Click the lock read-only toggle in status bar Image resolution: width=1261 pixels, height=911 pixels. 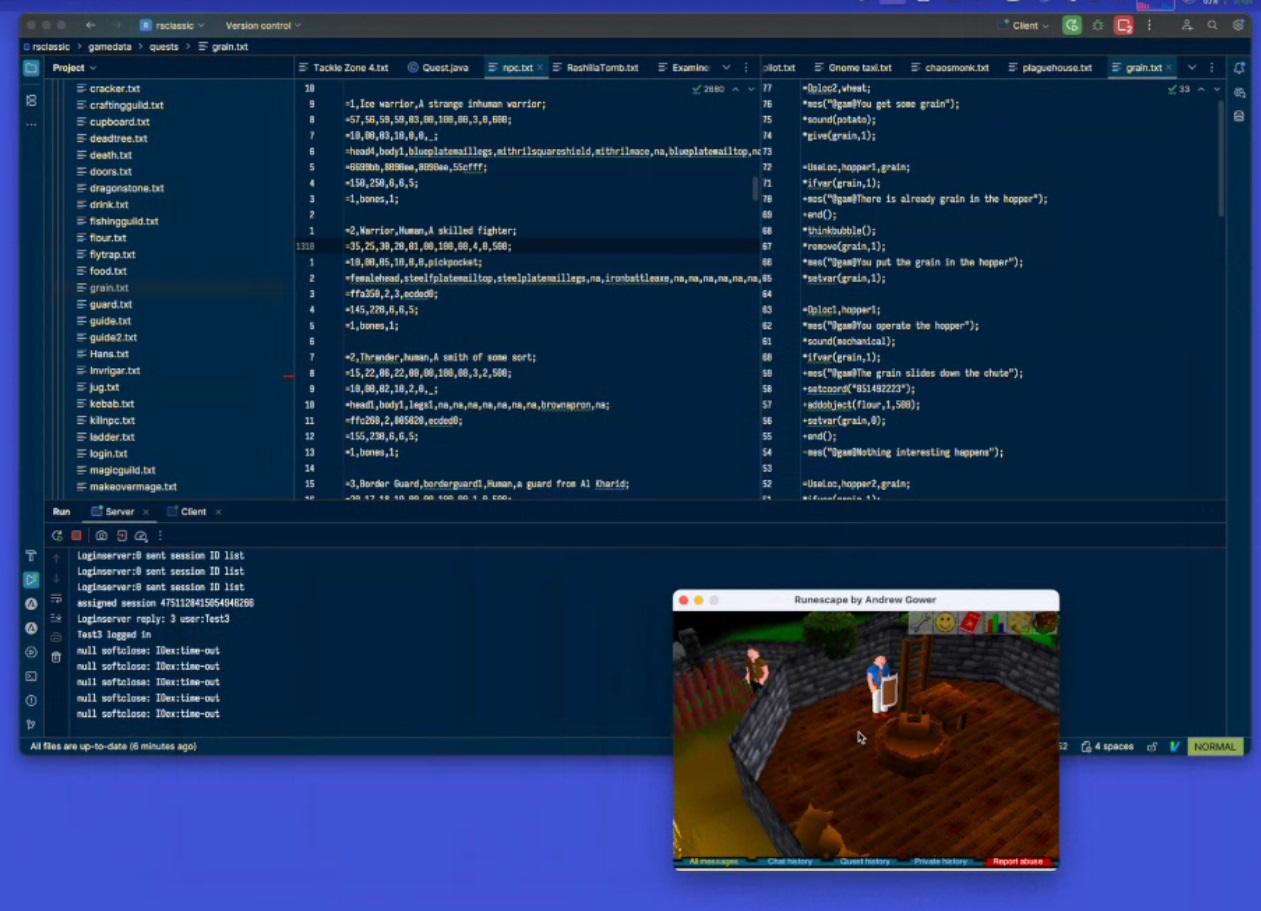pyautogui.click(x=1152, y=747)
